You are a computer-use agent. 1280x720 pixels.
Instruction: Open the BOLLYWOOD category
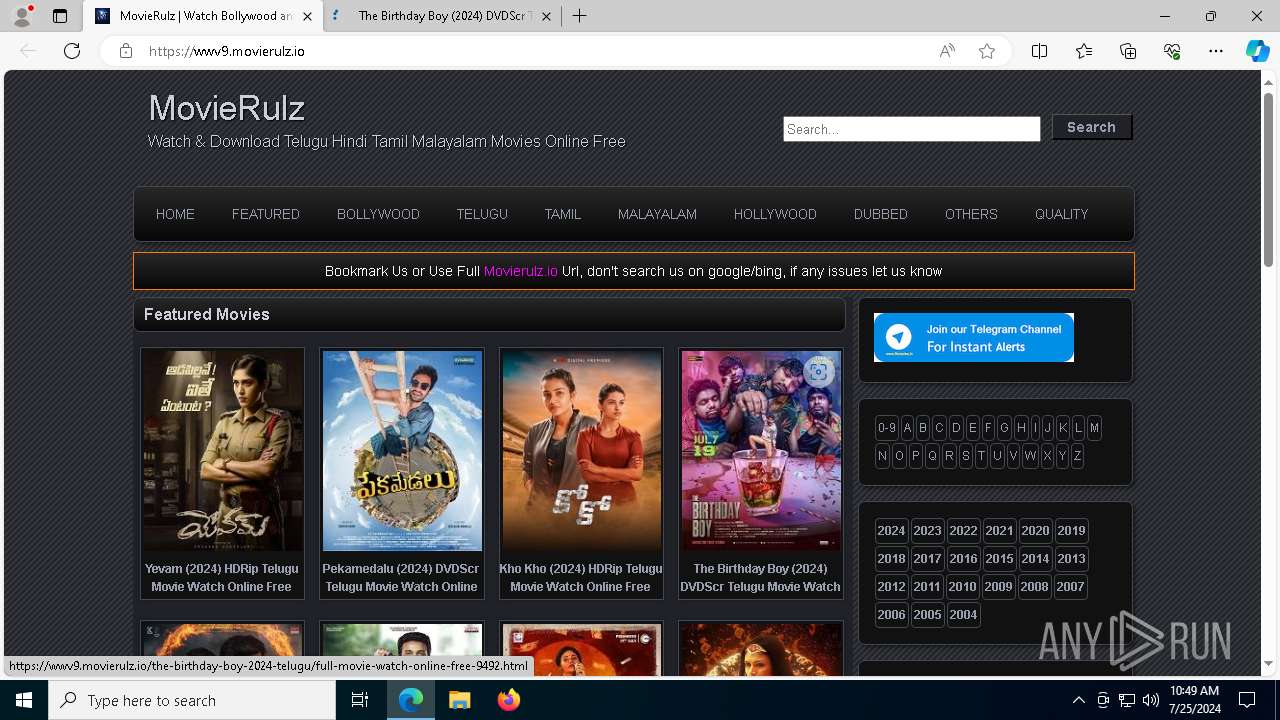(378, 214)
